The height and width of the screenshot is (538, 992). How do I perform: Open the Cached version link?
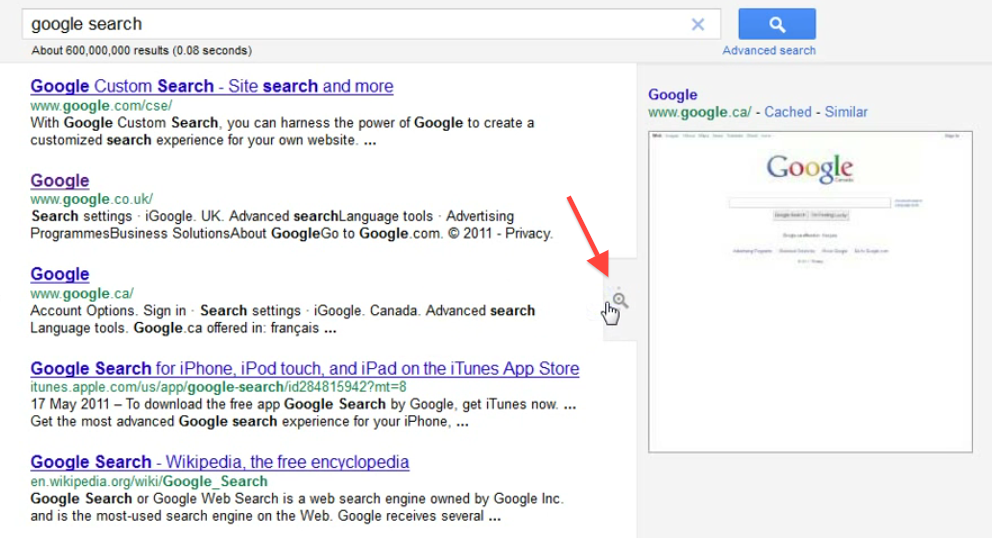coord(788,112)
